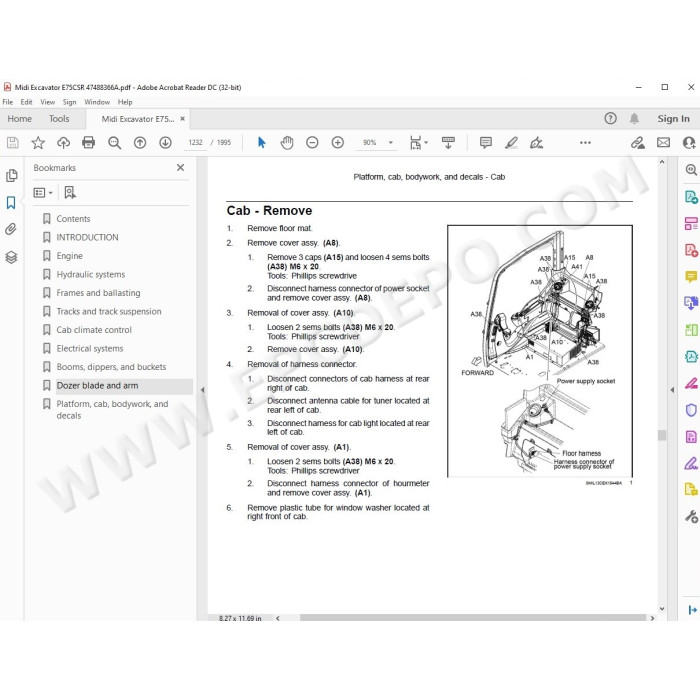Image resolution: width=700 pixels, height=700 pixels.
Task: Expand the right pane arrow icon
Action: pos(692,610)
